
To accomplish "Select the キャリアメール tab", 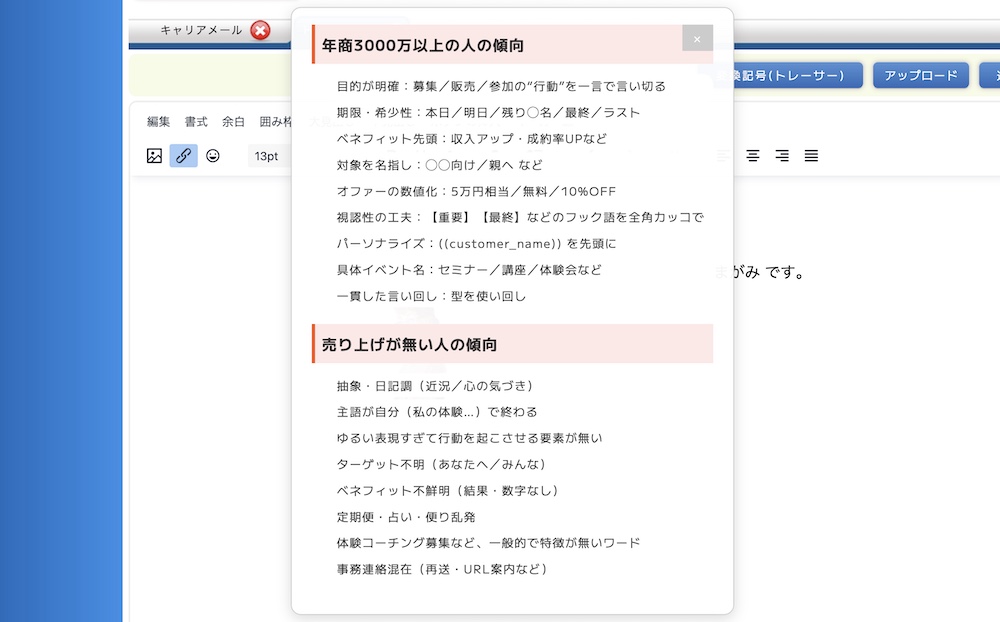I will [201, 31].
